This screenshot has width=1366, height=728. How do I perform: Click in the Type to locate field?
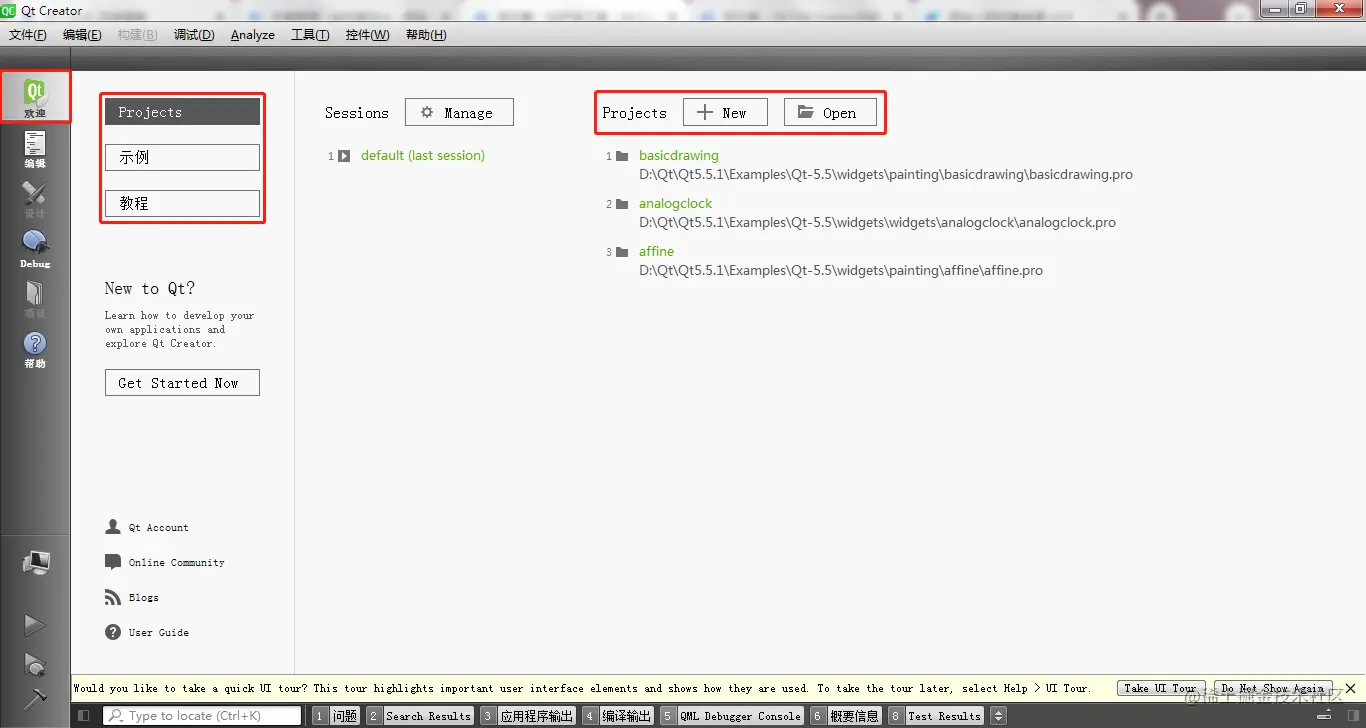[202, 716]
